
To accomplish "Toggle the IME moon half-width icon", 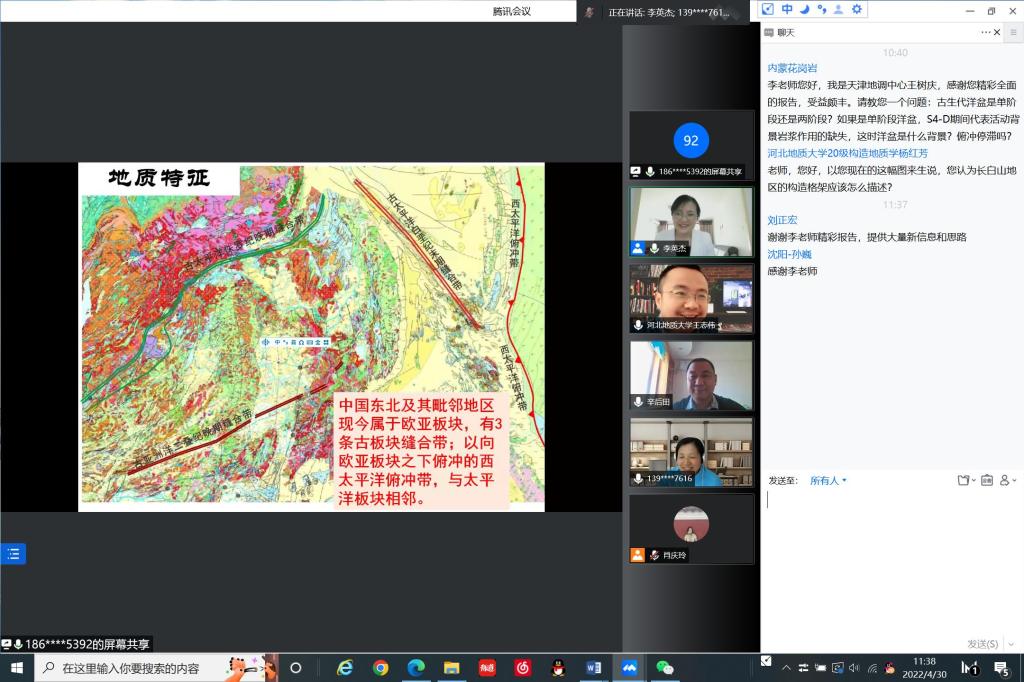I will pyautogui.click(x=804, y=9).
